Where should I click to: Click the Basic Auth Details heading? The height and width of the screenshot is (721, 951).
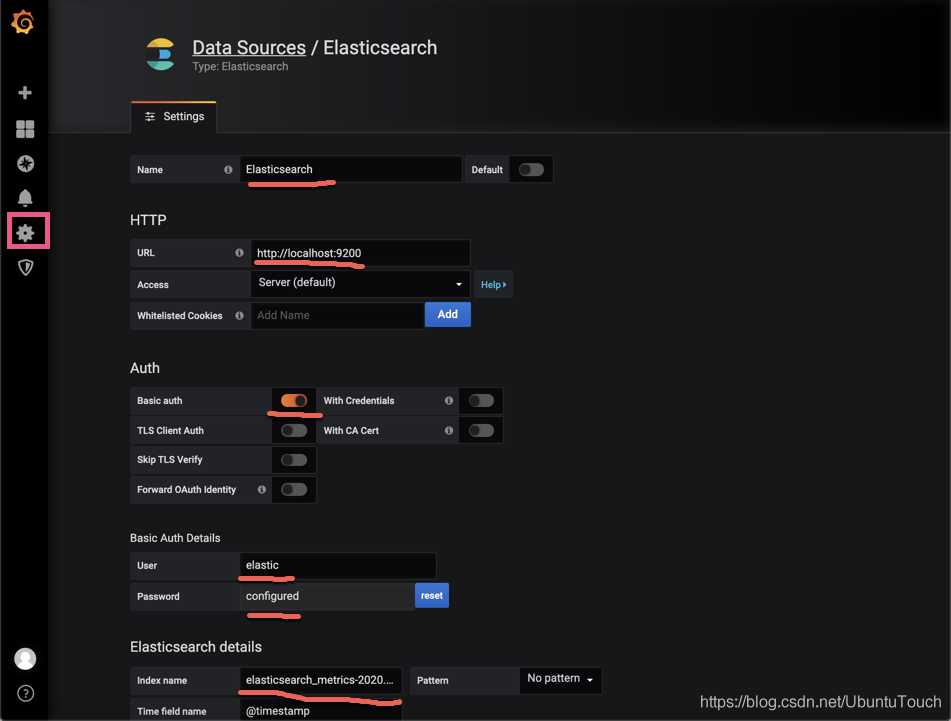click(x=175, y=538)
